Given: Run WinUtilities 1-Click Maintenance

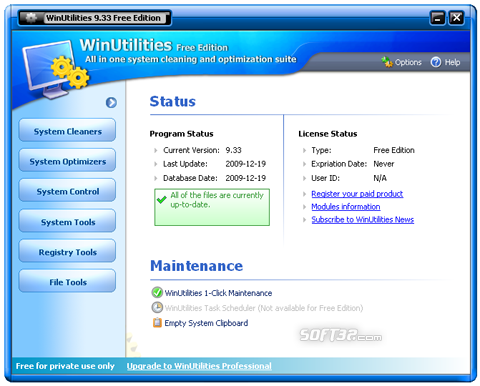Looking at the screenshot, I should tap(218, 293).
